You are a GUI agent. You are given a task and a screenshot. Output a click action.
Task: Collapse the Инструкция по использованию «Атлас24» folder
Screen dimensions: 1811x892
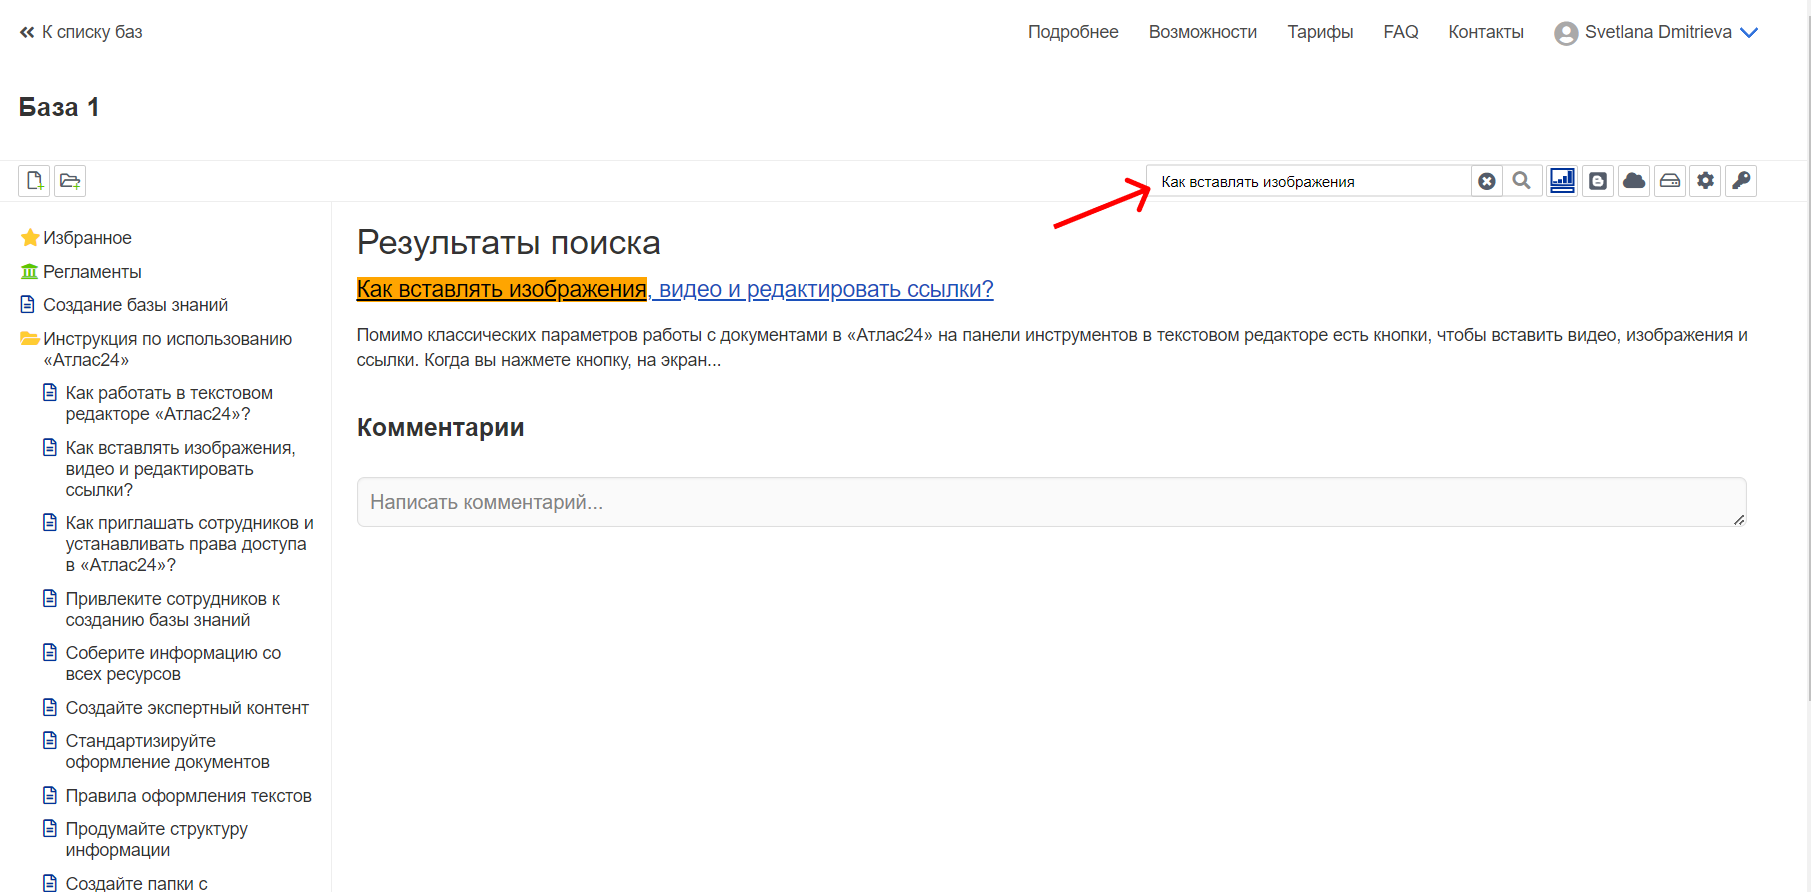click(167, 349)
